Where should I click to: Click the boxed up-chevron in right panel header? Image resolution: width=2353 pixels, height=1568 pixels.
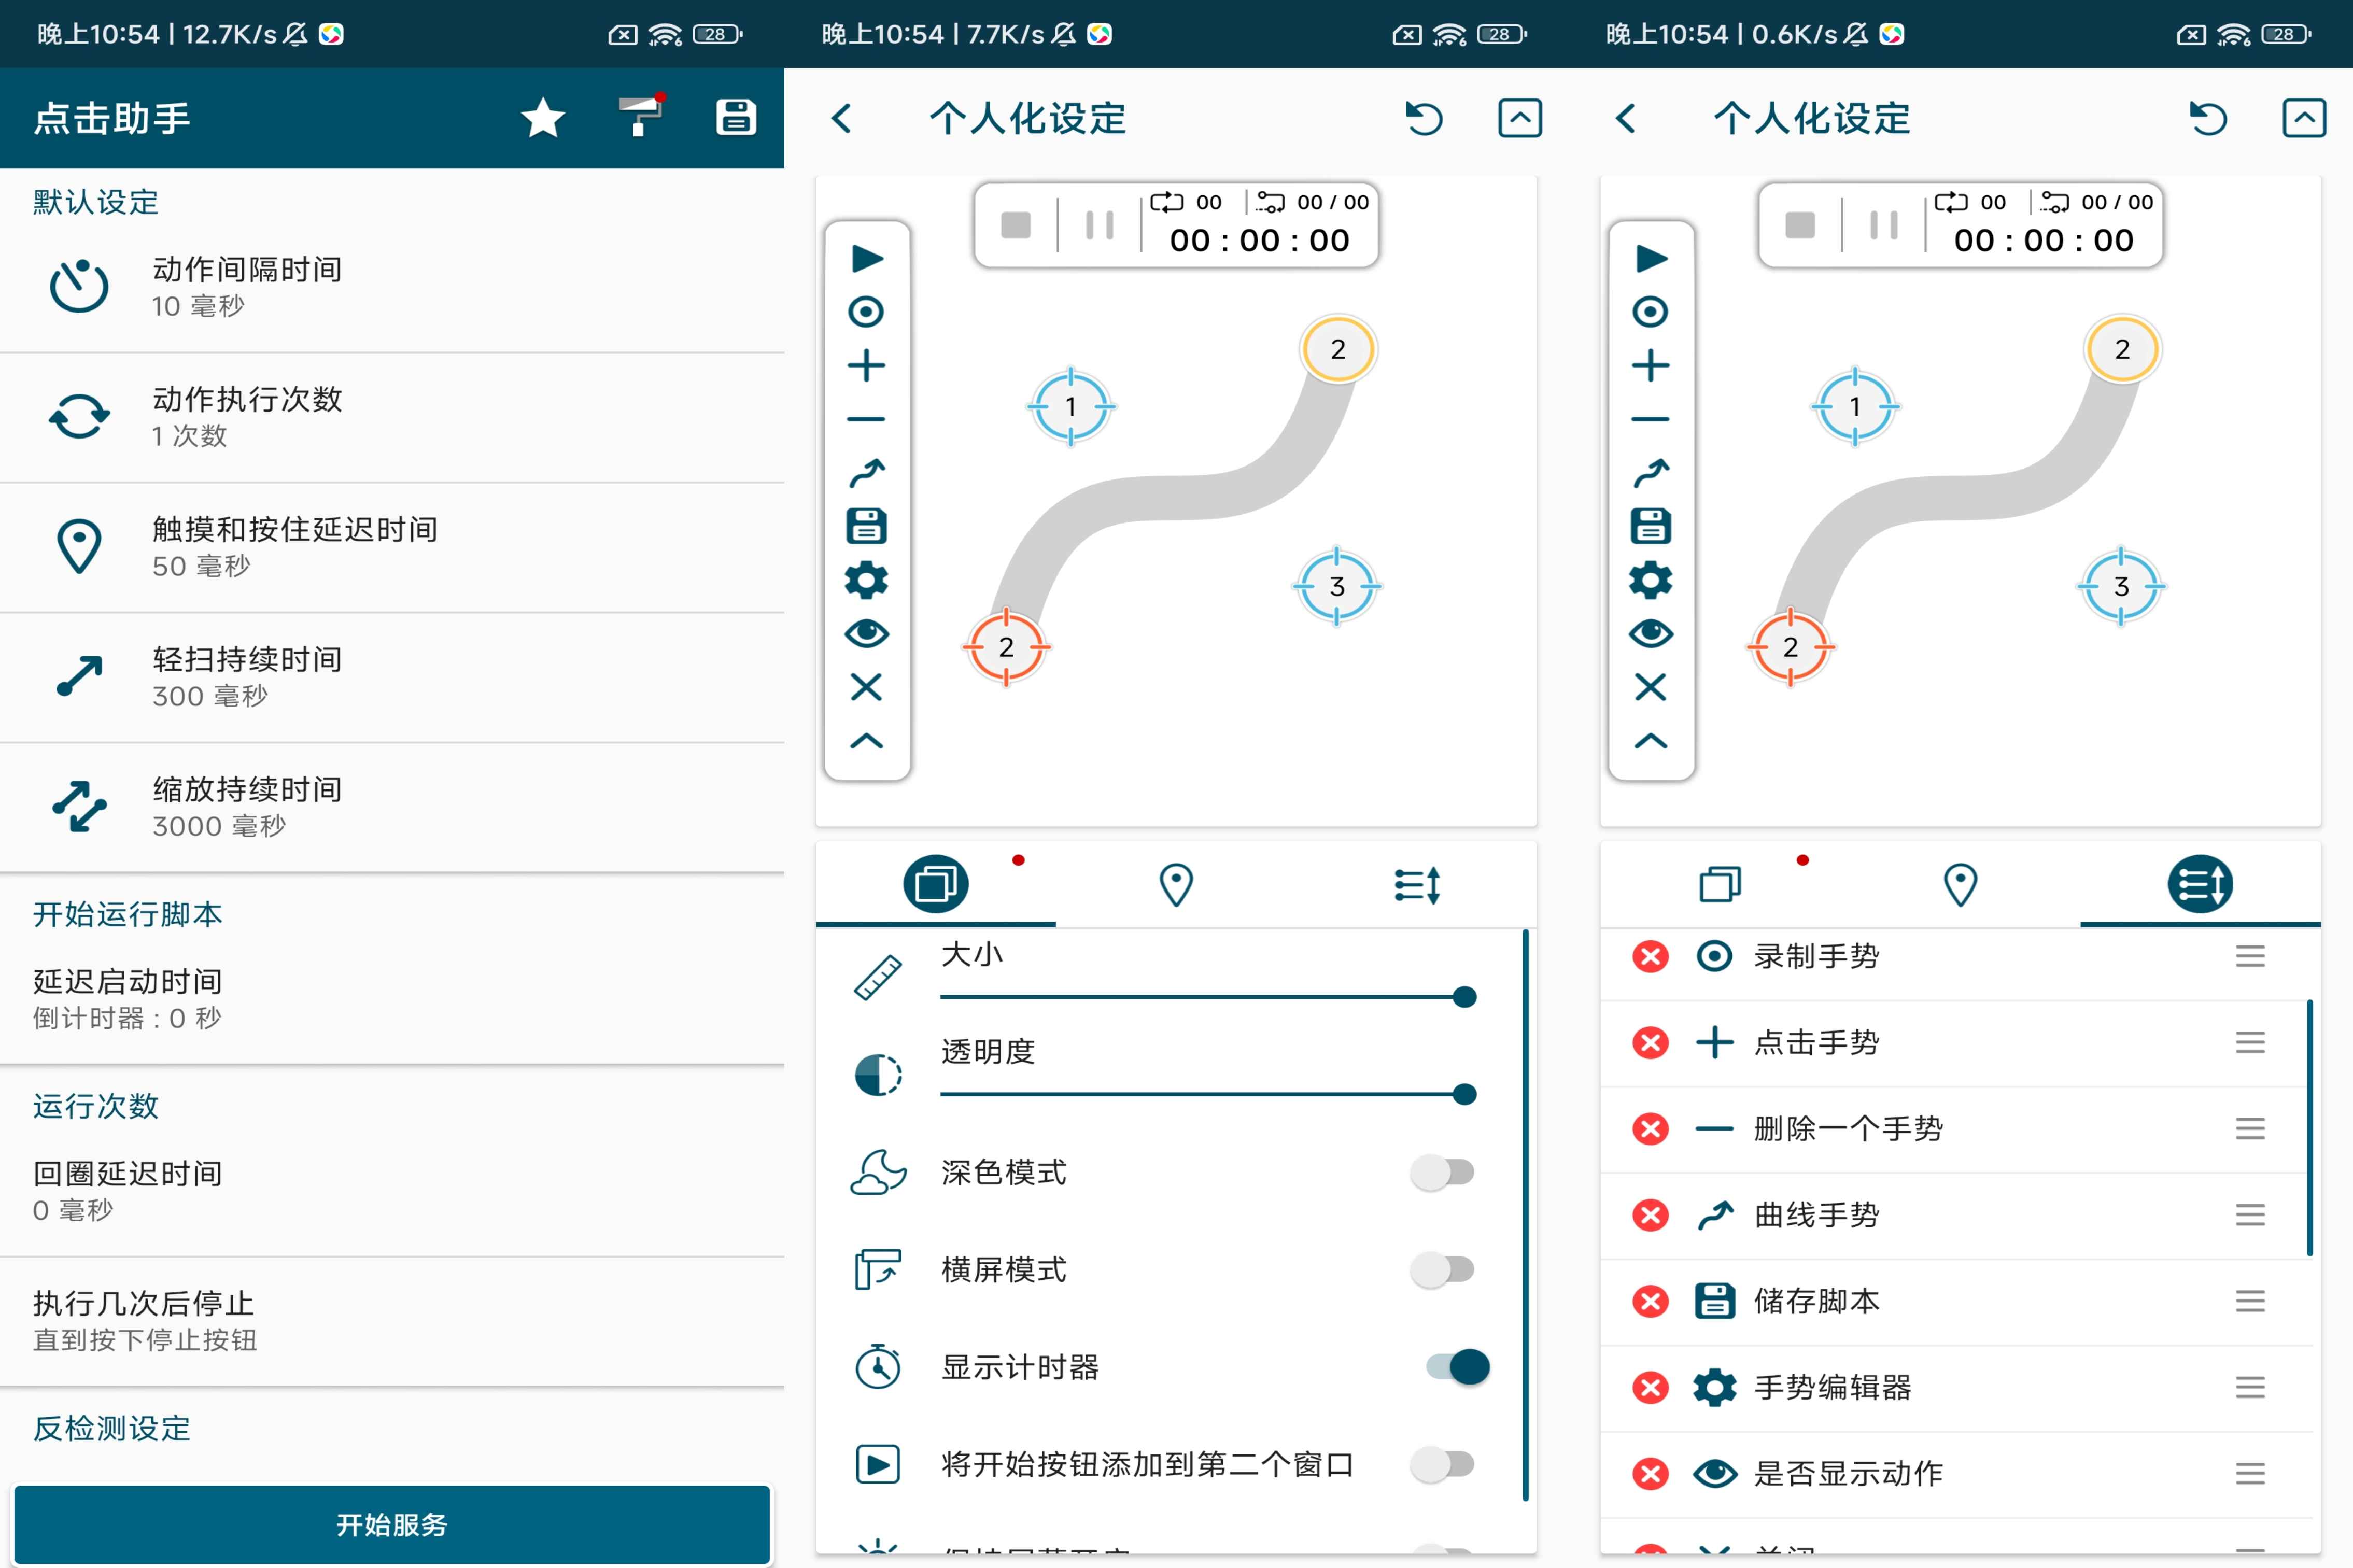(x=2304, y=118)
